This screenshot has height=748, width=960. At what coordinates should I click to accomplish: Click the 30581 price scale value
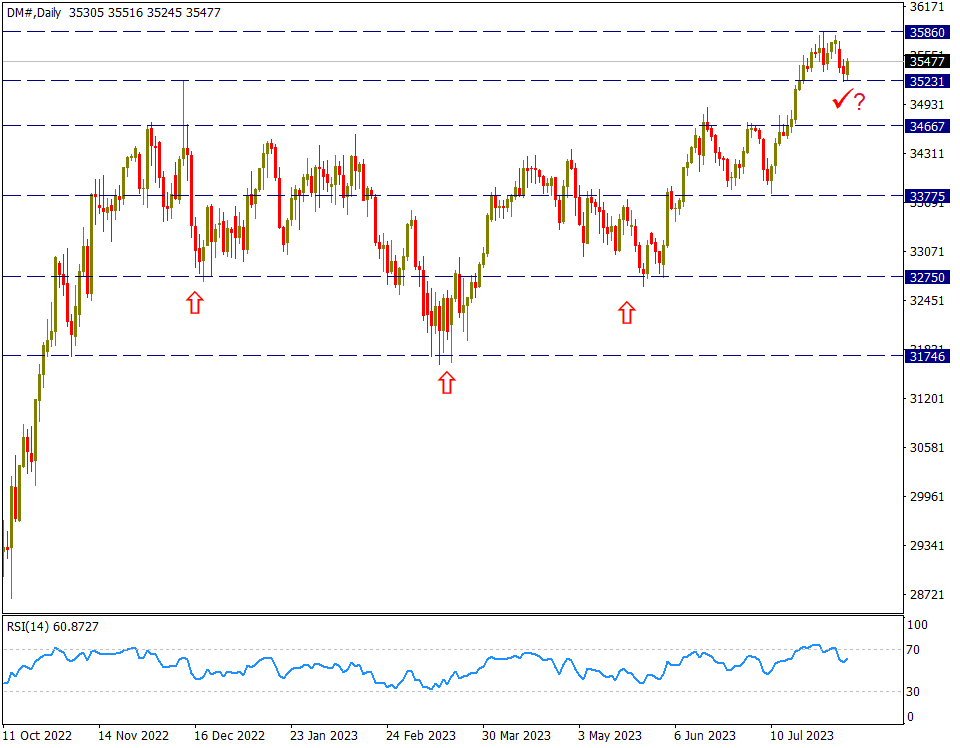pyautogui.click(x=927, y=447)
